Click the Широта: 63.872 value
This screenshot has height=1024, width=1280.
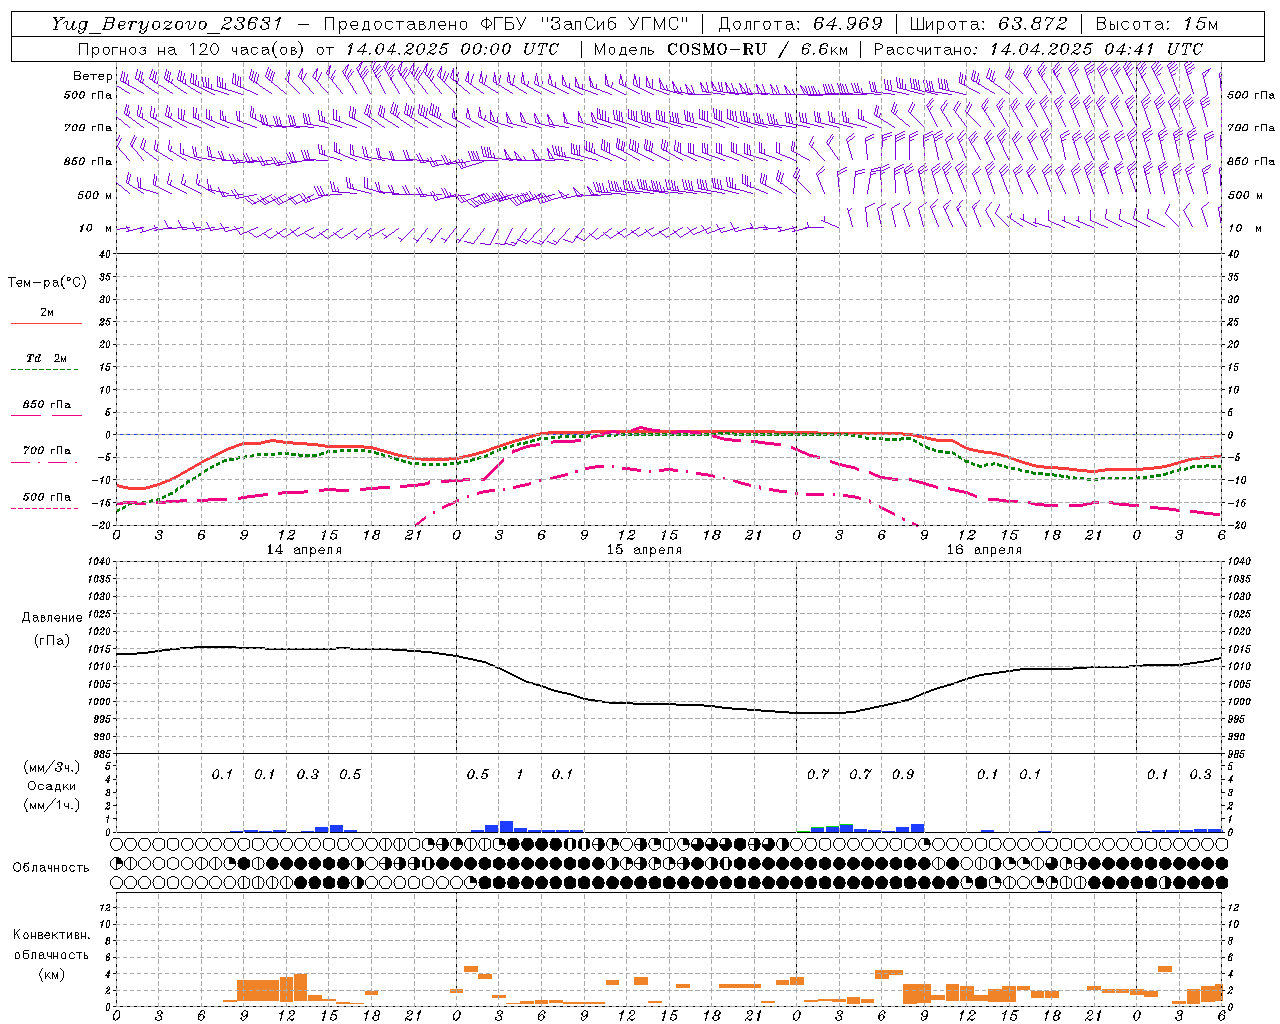coord(989,24)
